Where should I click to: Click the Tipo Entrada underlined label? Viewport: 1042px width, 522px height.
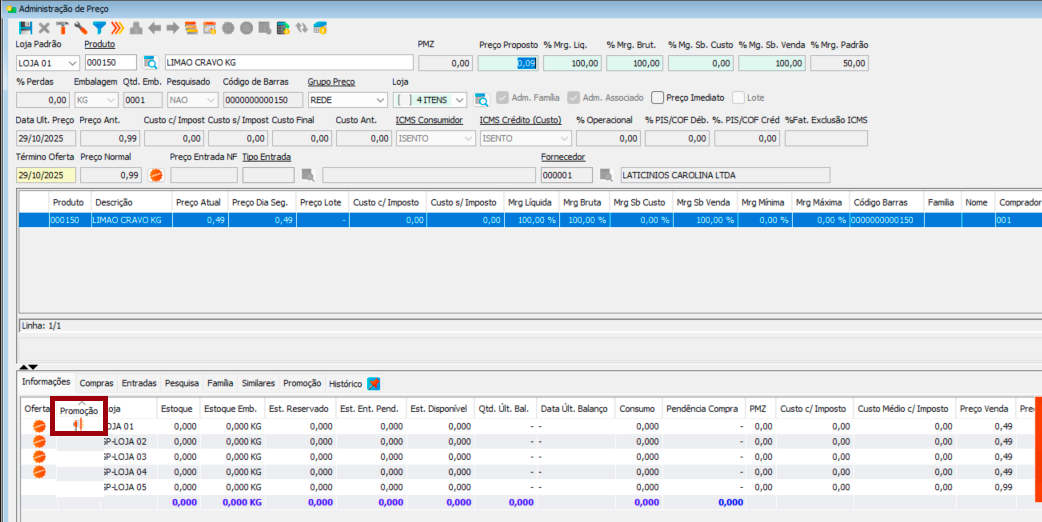tap(267, 157)
